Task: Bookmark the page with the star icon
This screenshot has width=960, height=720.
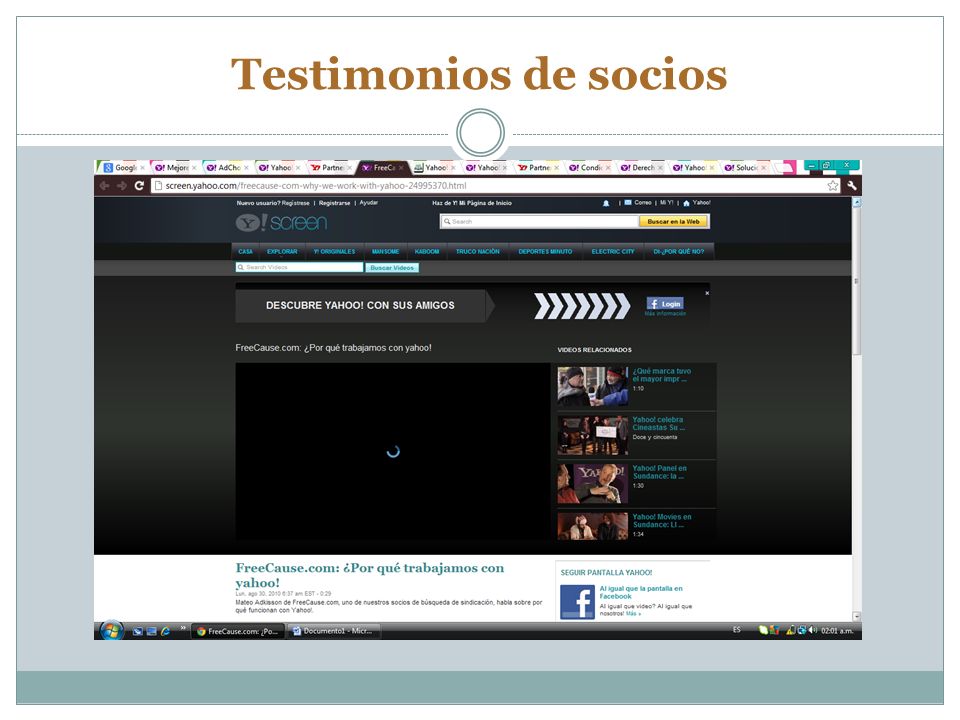Action: click(833, 186)
